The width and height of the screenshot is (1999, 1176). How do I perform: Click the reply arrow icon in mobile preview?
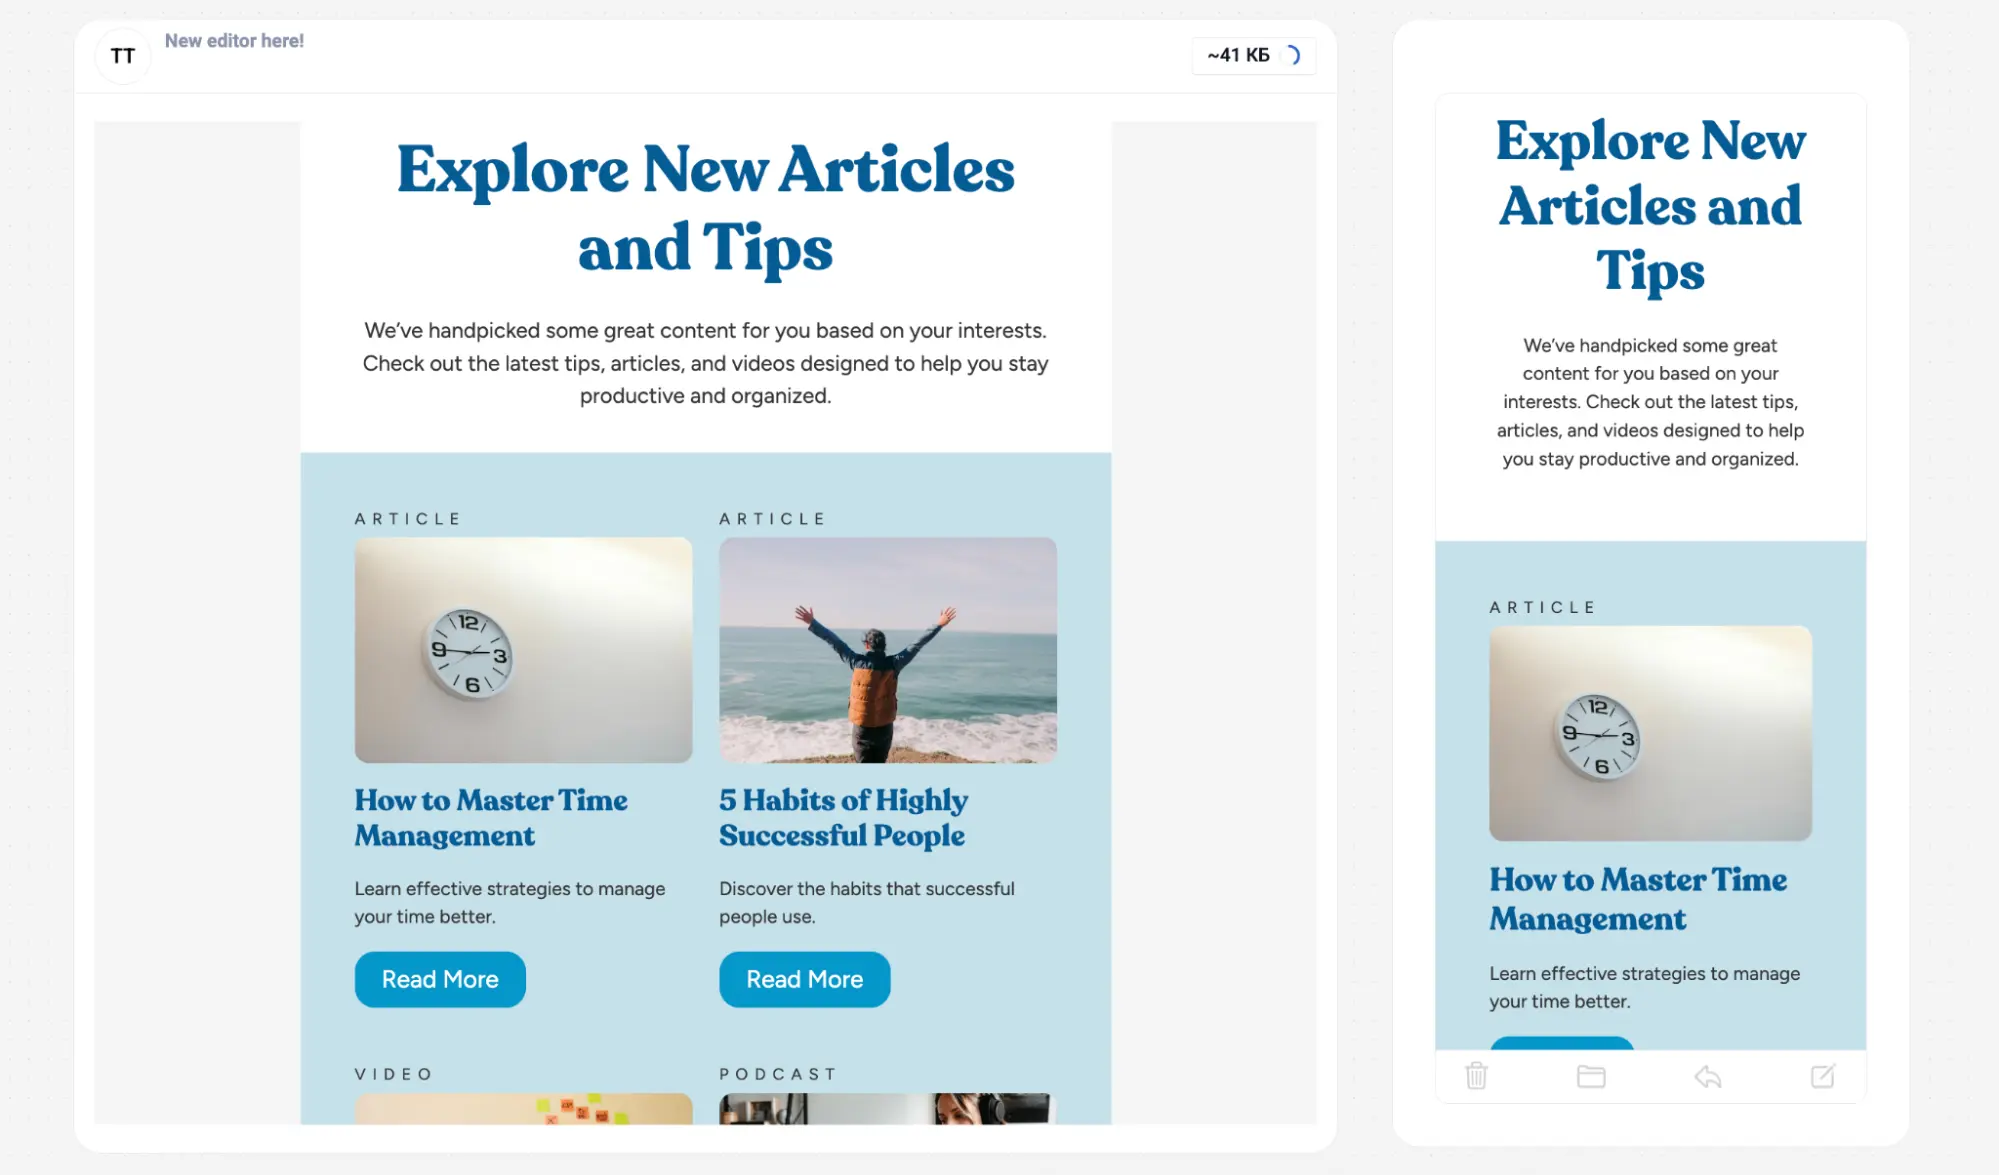point(1708,1076)
